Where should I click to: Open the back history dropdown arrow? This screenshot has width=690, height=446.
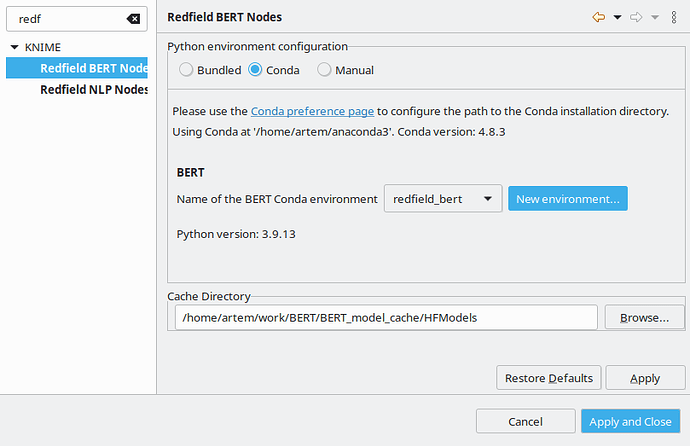(x=617, y=18)
